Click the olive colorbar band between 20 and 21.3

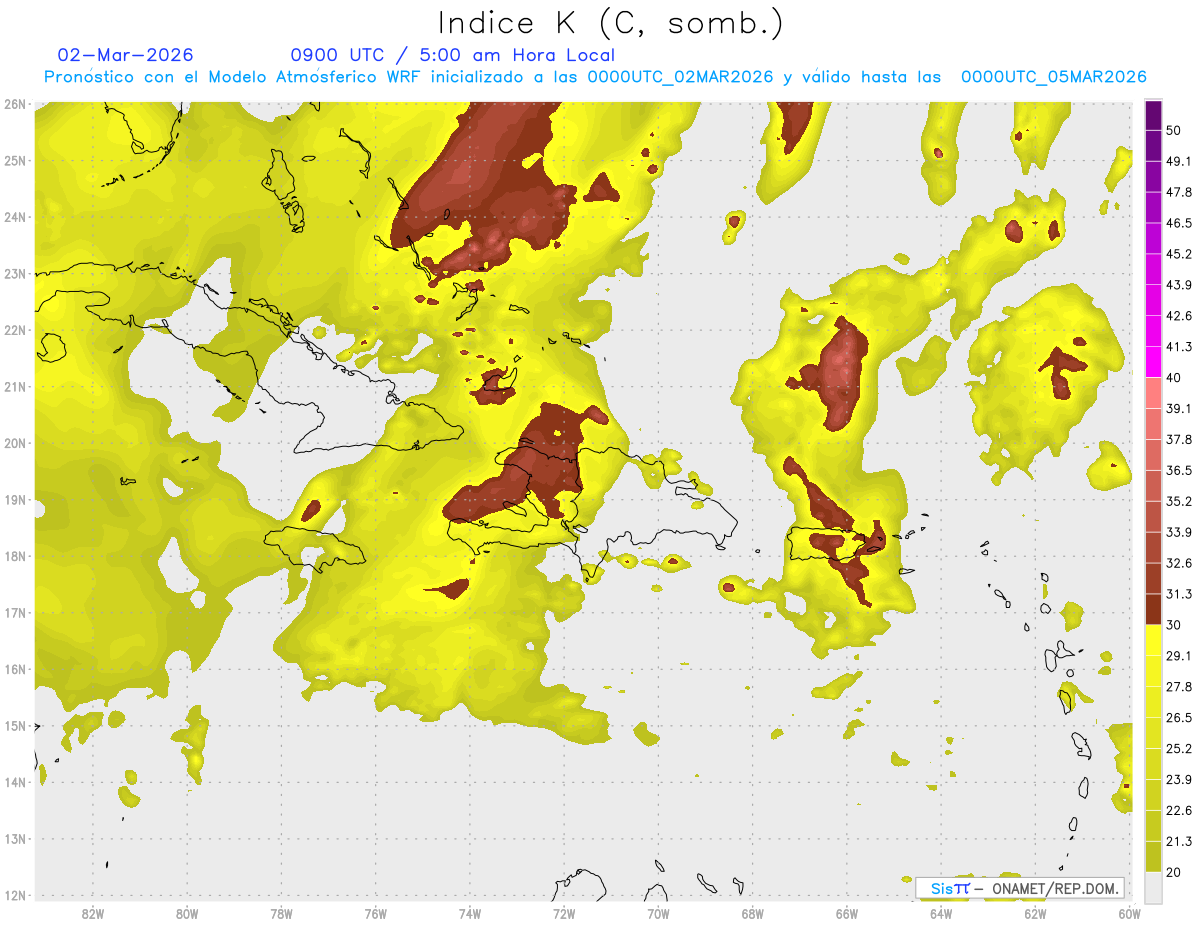click(1153, 857)
